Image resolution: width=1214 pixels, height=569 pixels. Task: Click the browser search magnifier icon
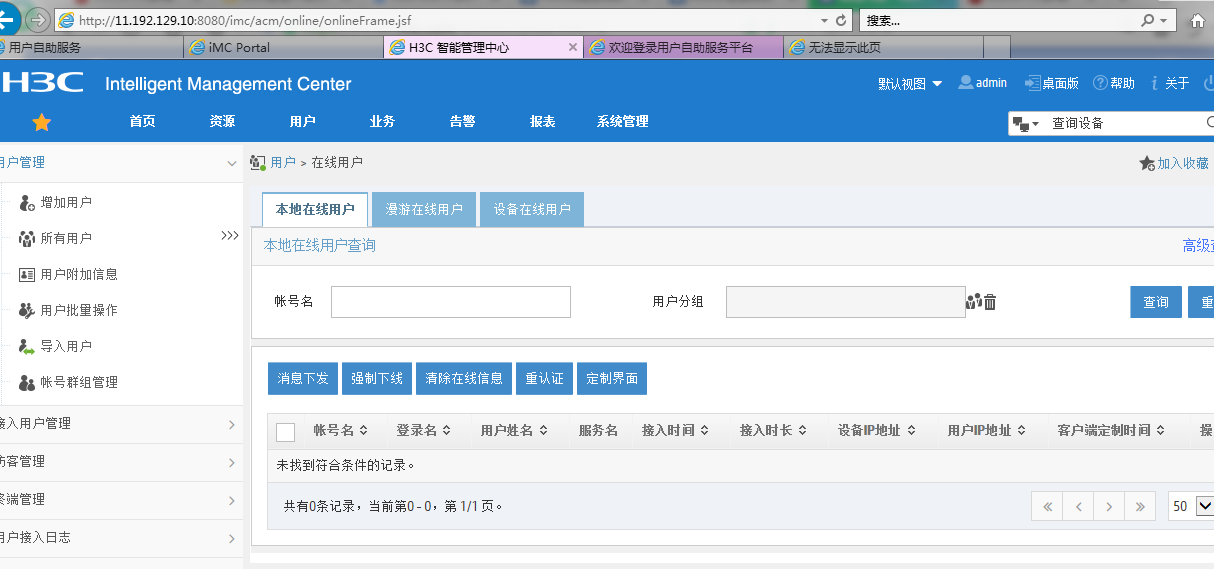coord(1147,20)
